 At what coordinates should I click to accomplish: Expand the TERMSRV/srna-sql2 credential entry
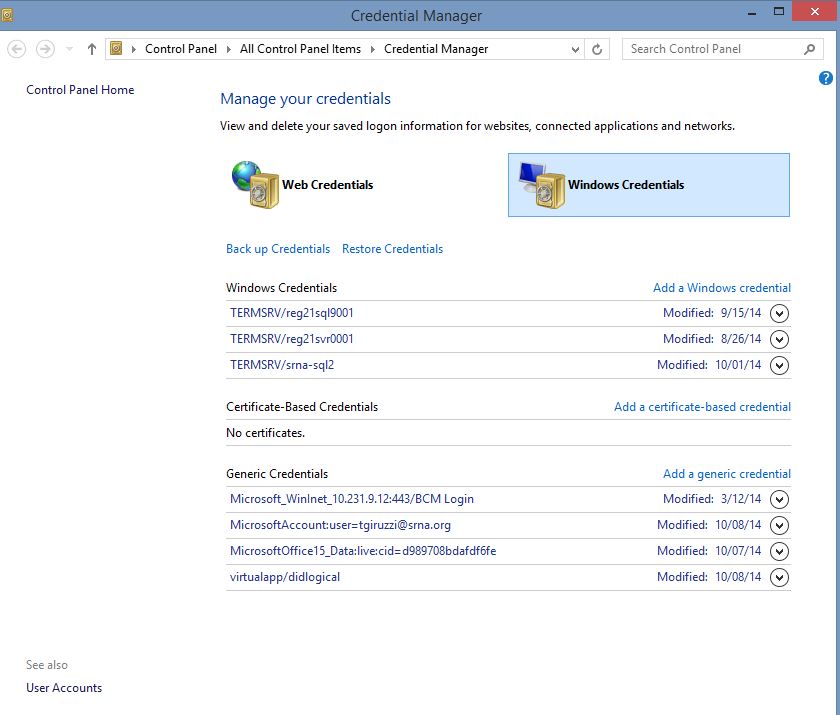click(x=780, y=365)
